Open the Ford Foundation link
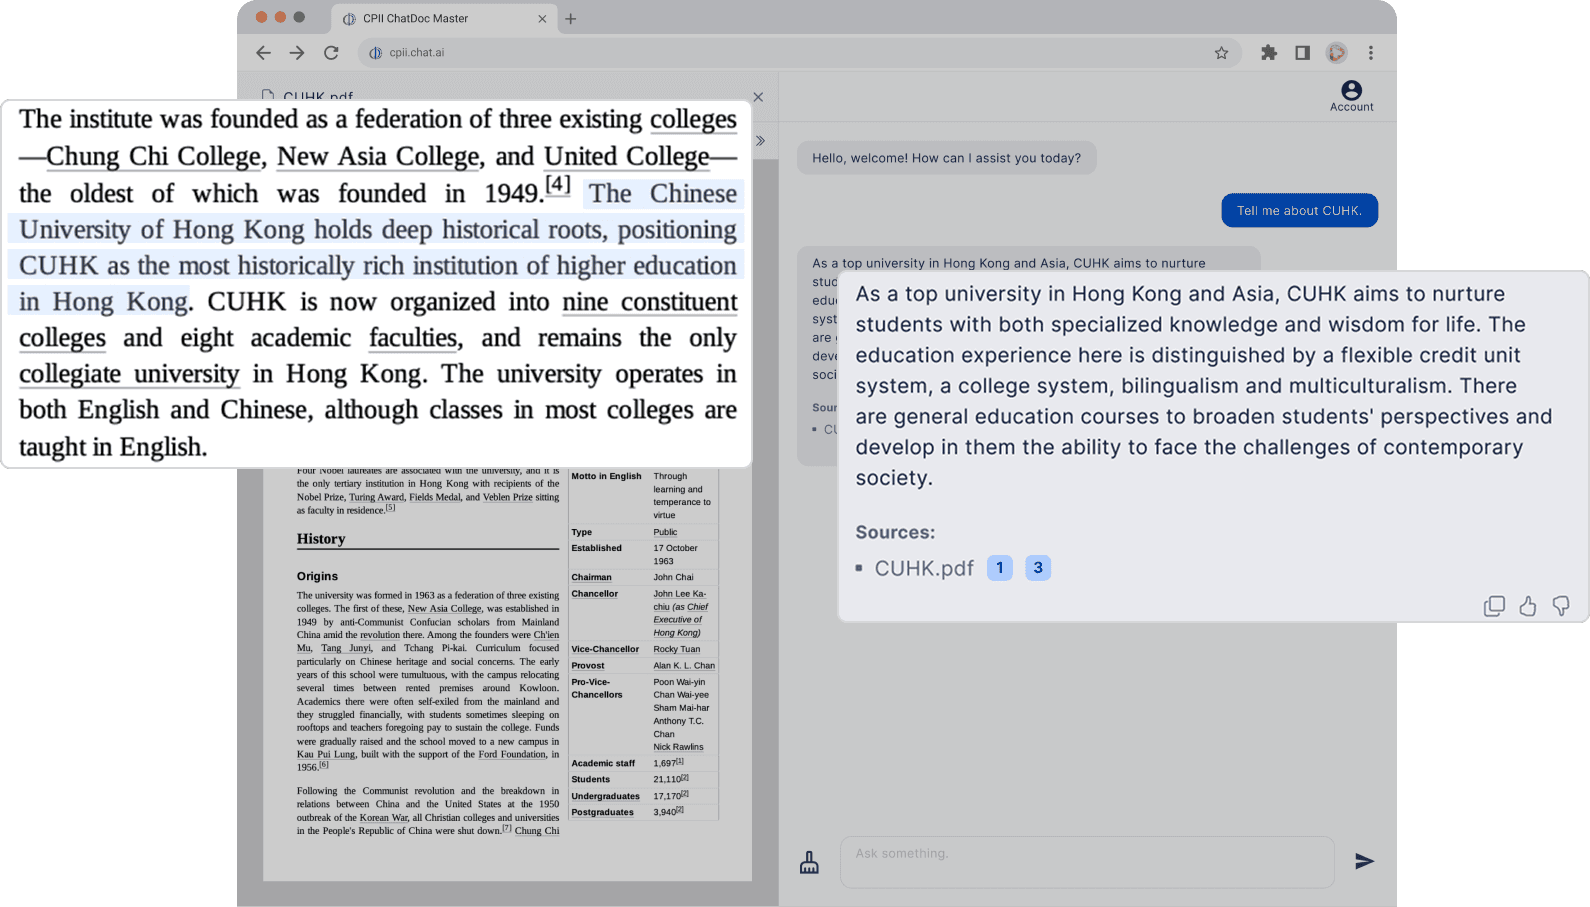Screen dimensions: 1590x907 point(512,754)
